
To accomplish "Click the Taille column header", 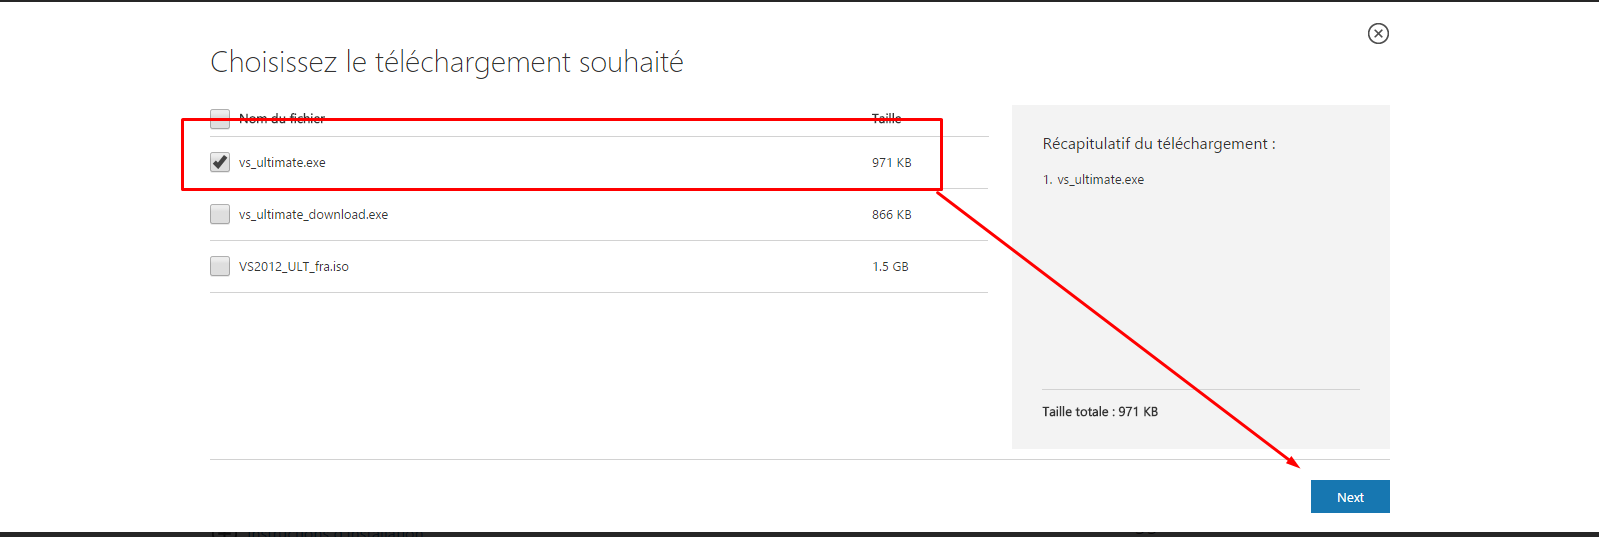I will click(887, 118).
